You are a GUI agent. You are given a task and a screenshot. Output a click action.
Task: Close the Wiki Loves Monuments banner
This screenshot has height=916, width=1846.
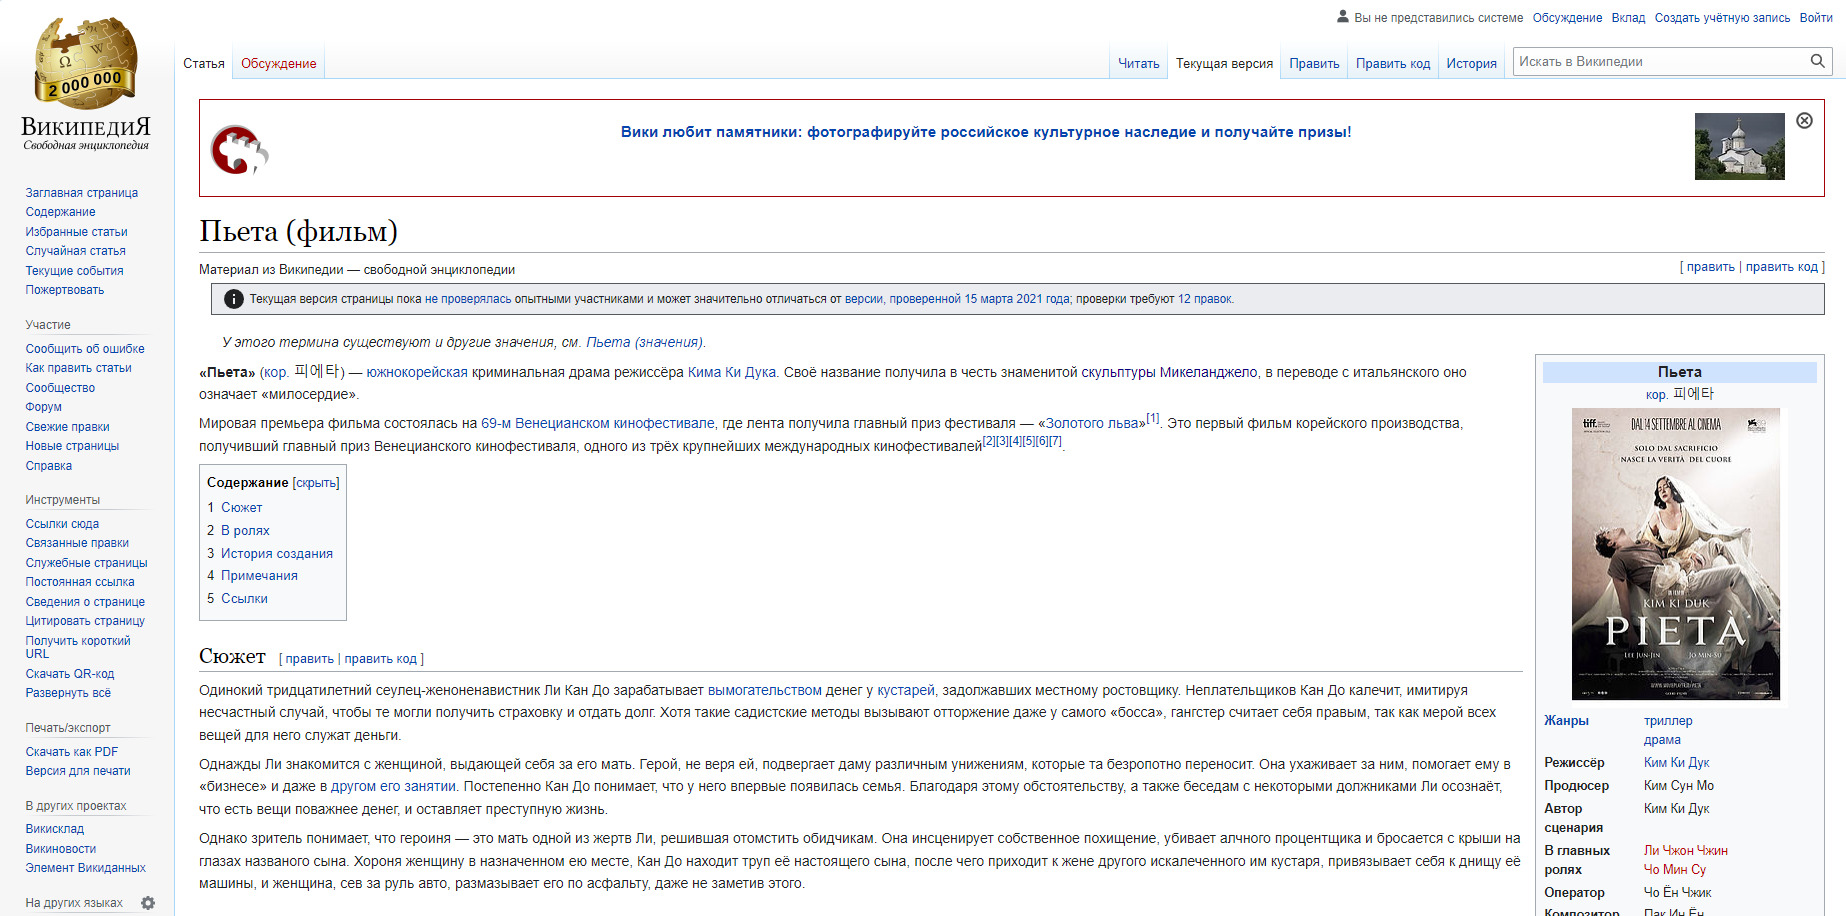(x=1804, y=121)
